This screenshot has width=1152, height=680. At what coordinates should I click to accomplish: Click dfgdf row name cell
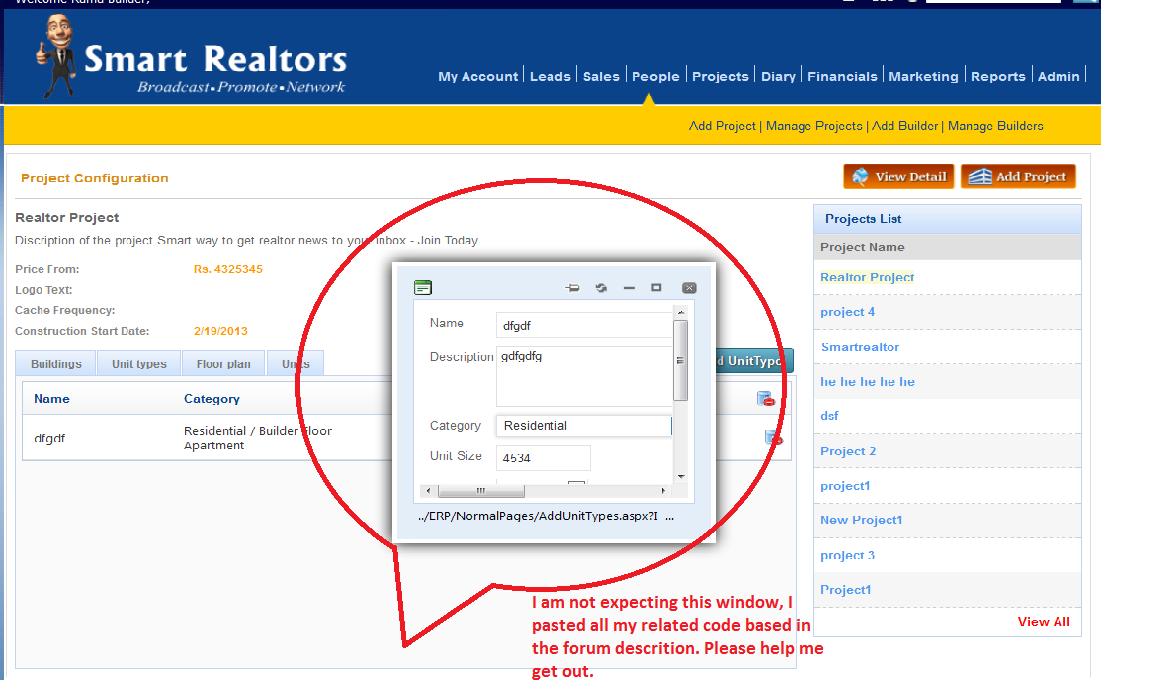point(49,438)
